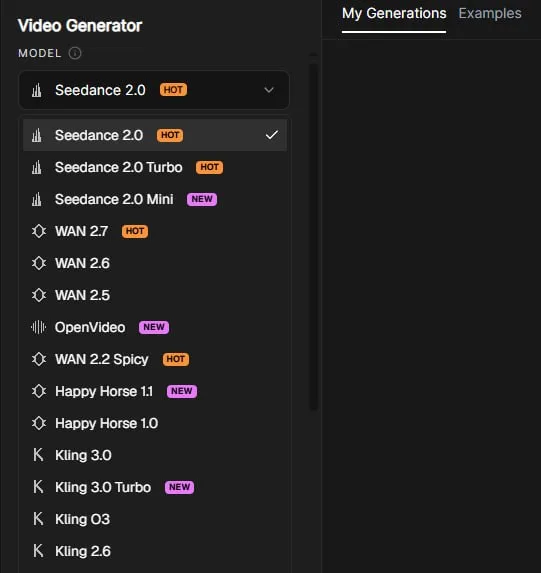The height and width of the screenshot is (573, 541).
Task: Choose the Kling 3.0 model
Action: tap(155, 455)
